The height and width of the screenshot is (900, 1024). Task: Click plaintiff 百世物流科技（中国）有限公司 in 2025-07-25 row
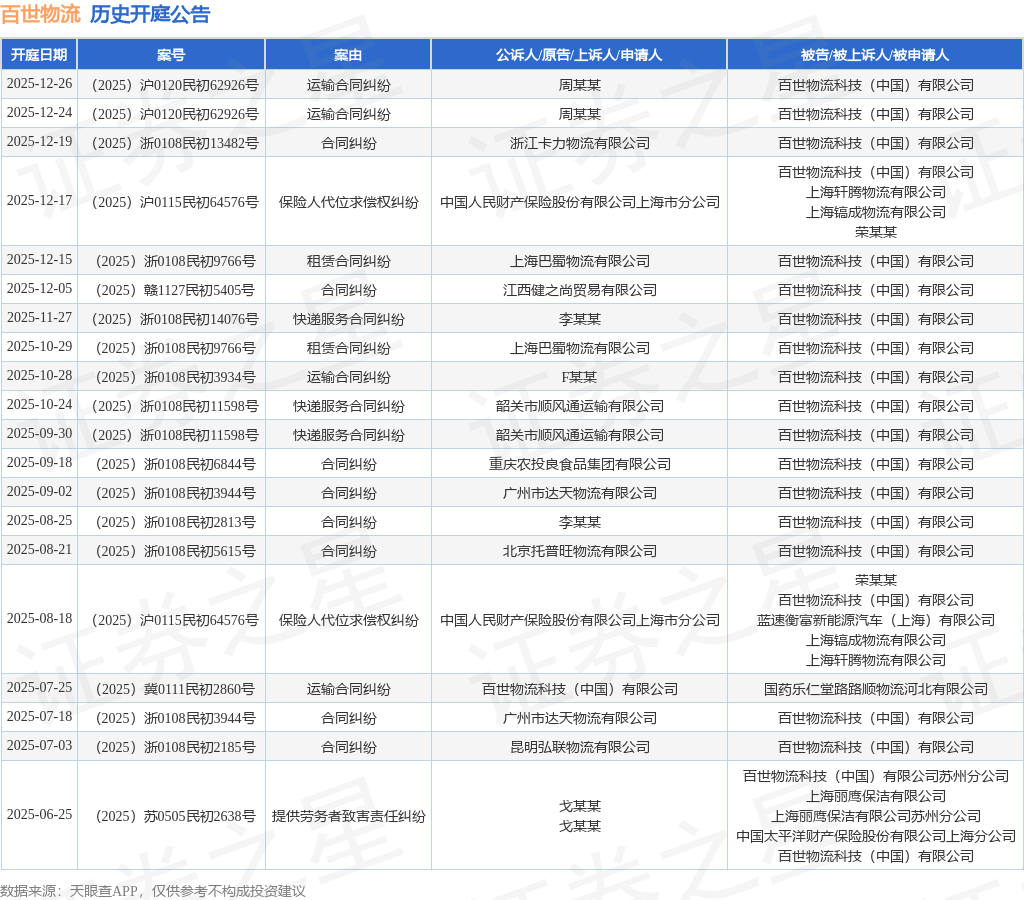tap(579, 688)
